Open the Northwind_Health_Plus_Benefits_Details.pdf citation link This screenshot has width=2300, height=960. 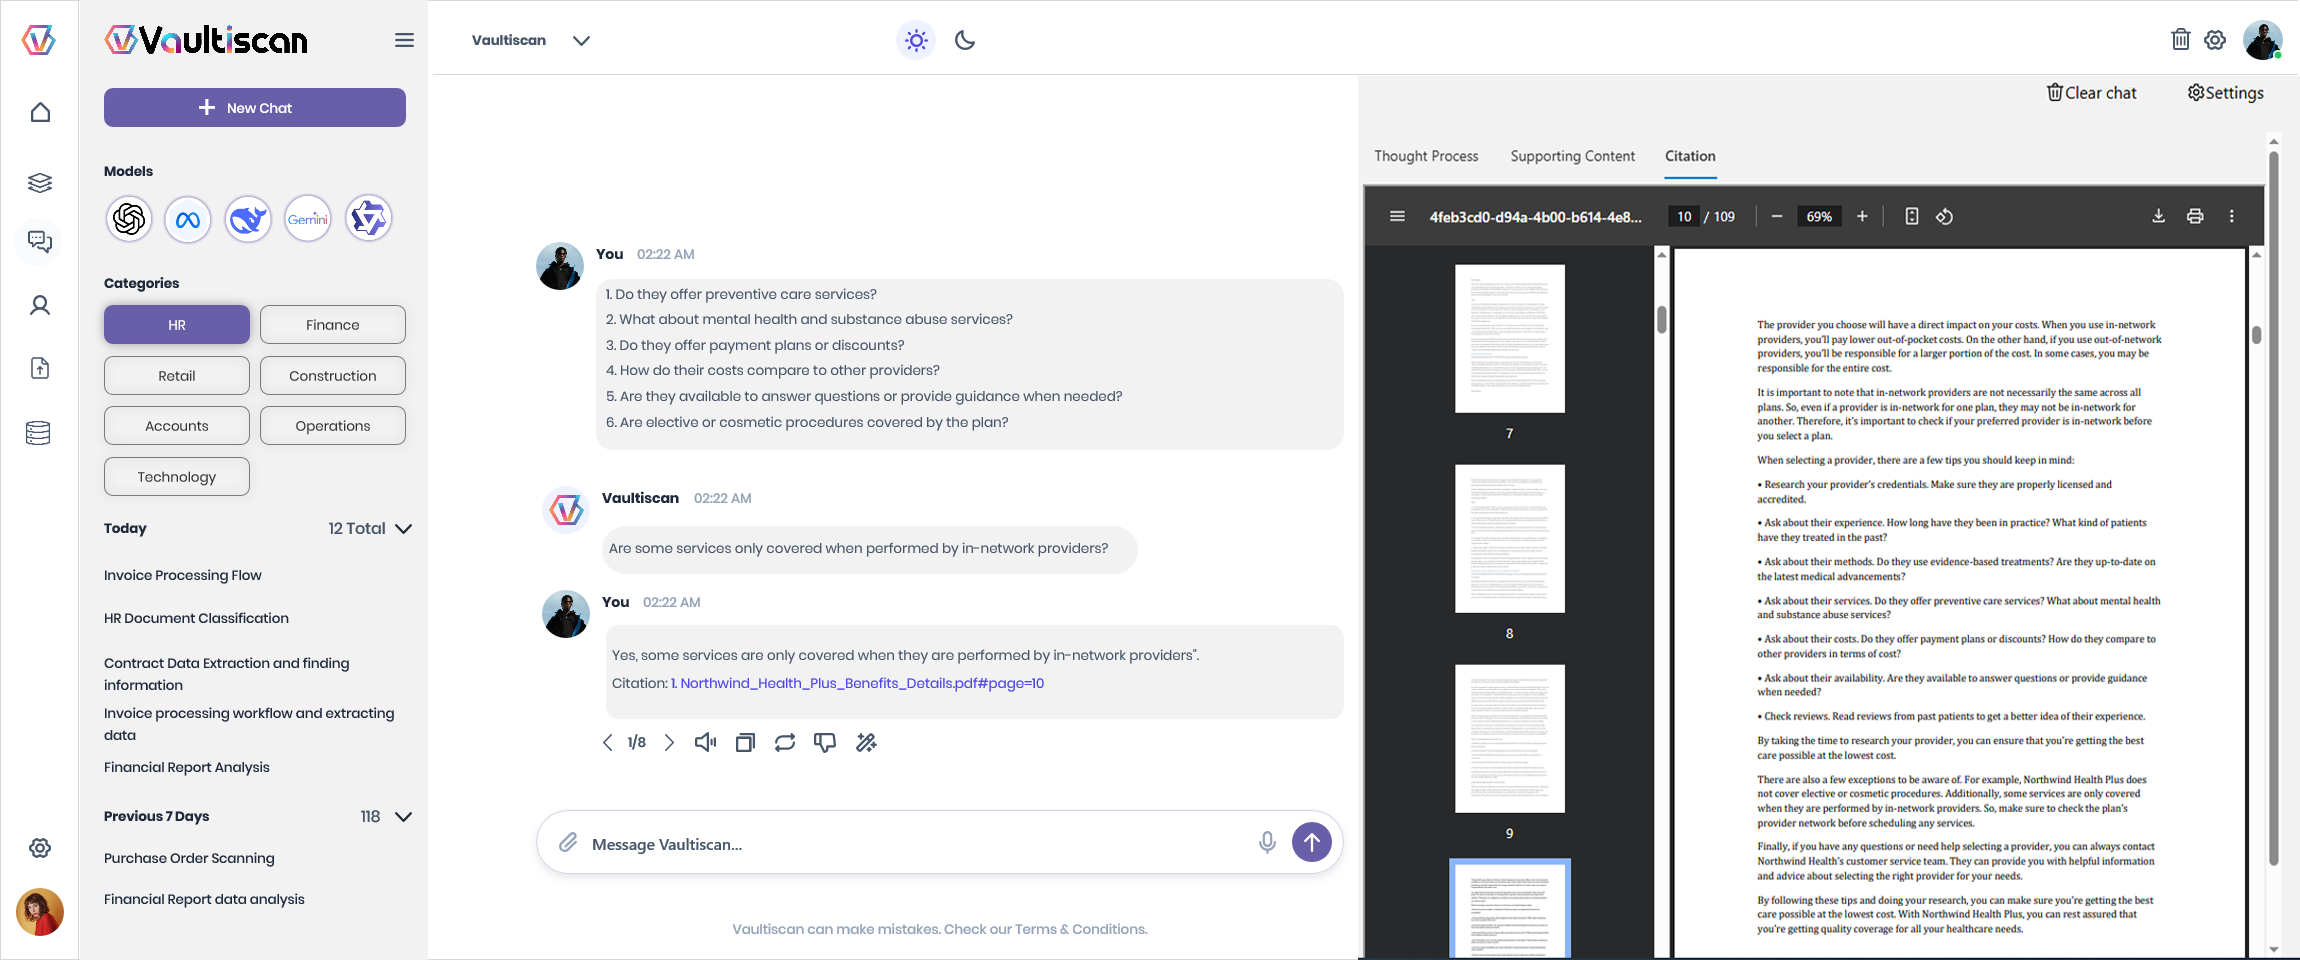point(861,683)
